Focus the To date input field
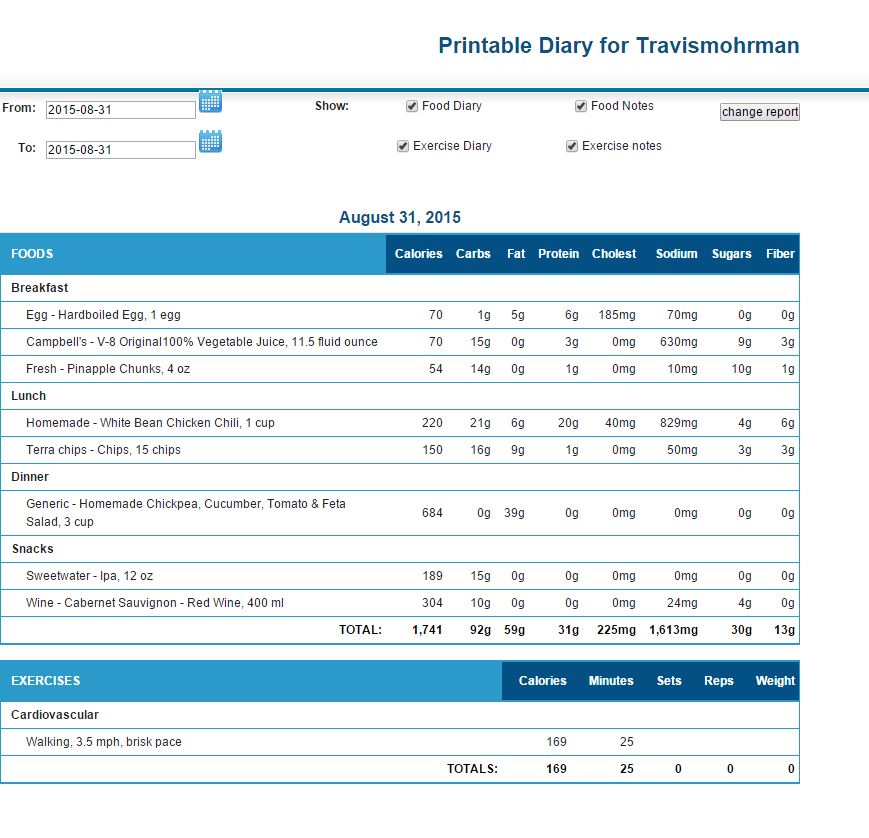The image size is (869, 838). coord(120,150)
